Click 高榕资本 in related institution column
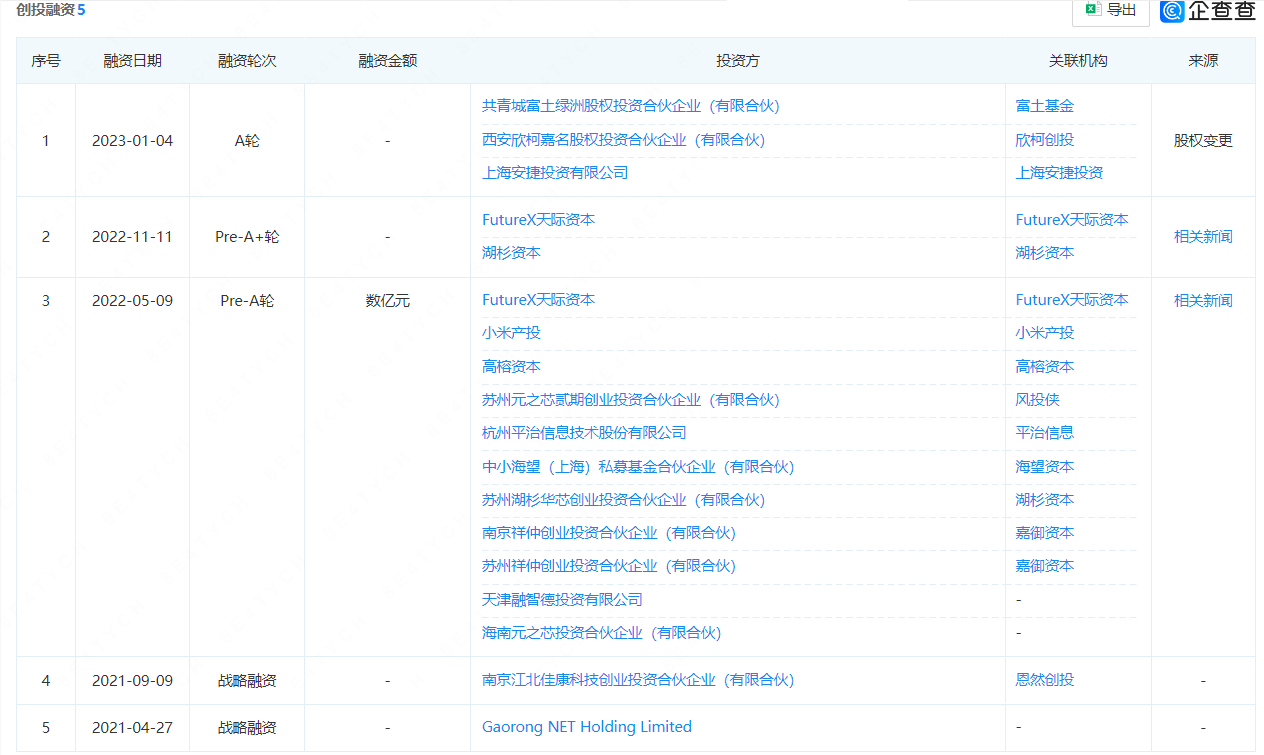1264x755 pixels. pos(1044,367)
